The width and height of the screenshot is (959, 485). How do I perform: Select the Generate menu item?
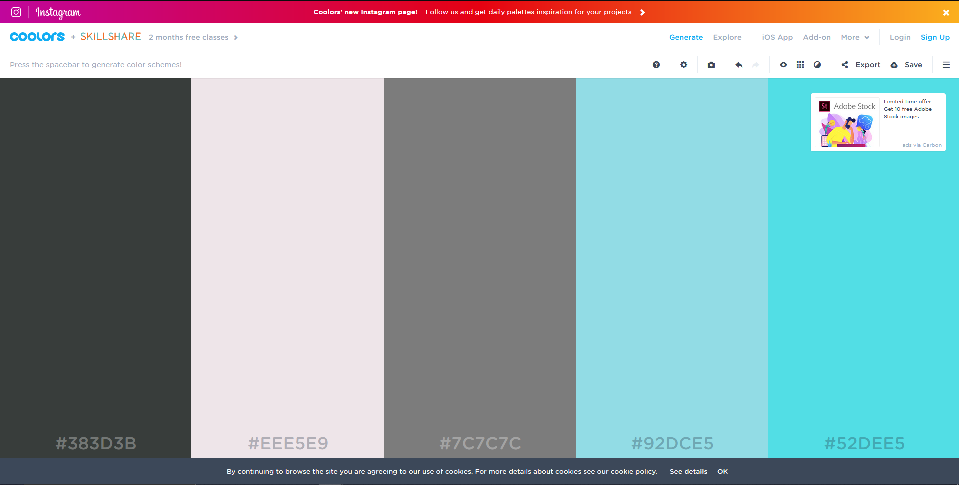tap(686, 37)
